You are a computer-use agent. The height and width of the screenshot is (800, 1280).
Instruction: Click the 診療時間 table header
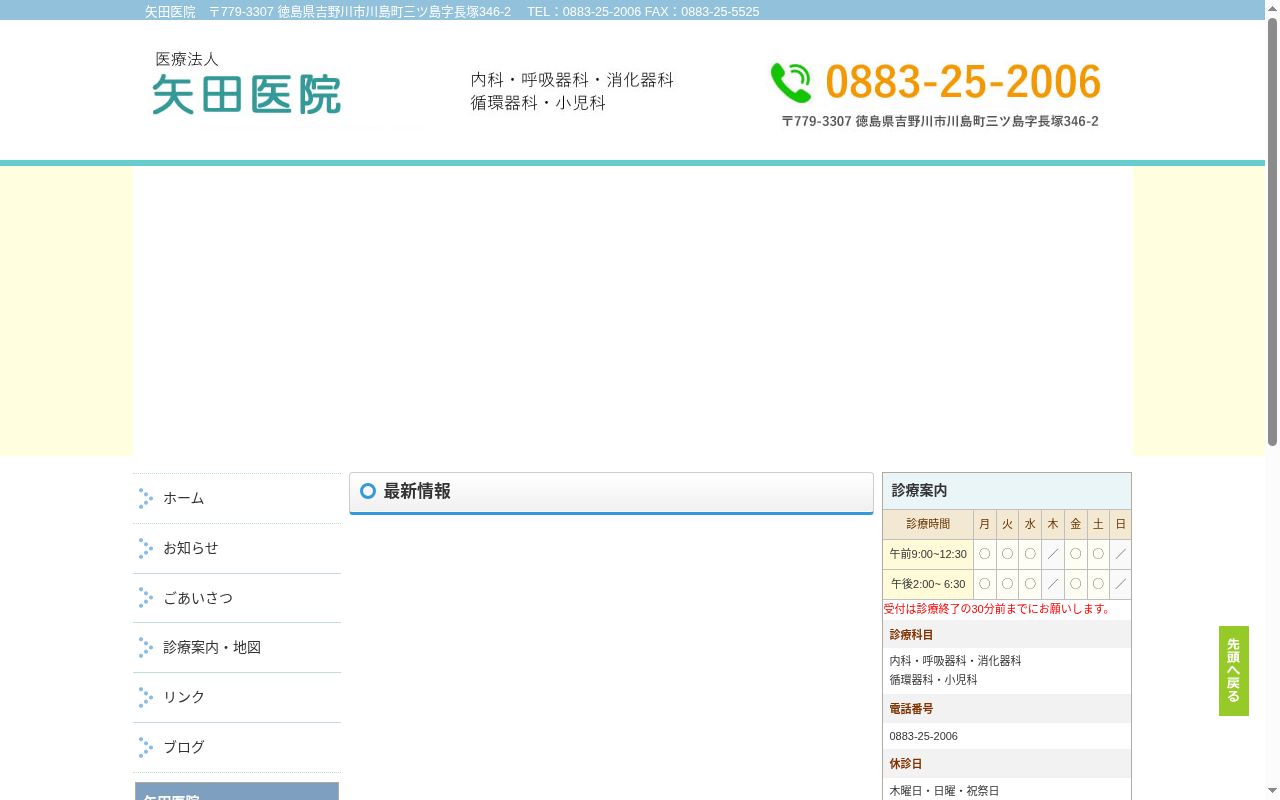[x=928, y=524]
